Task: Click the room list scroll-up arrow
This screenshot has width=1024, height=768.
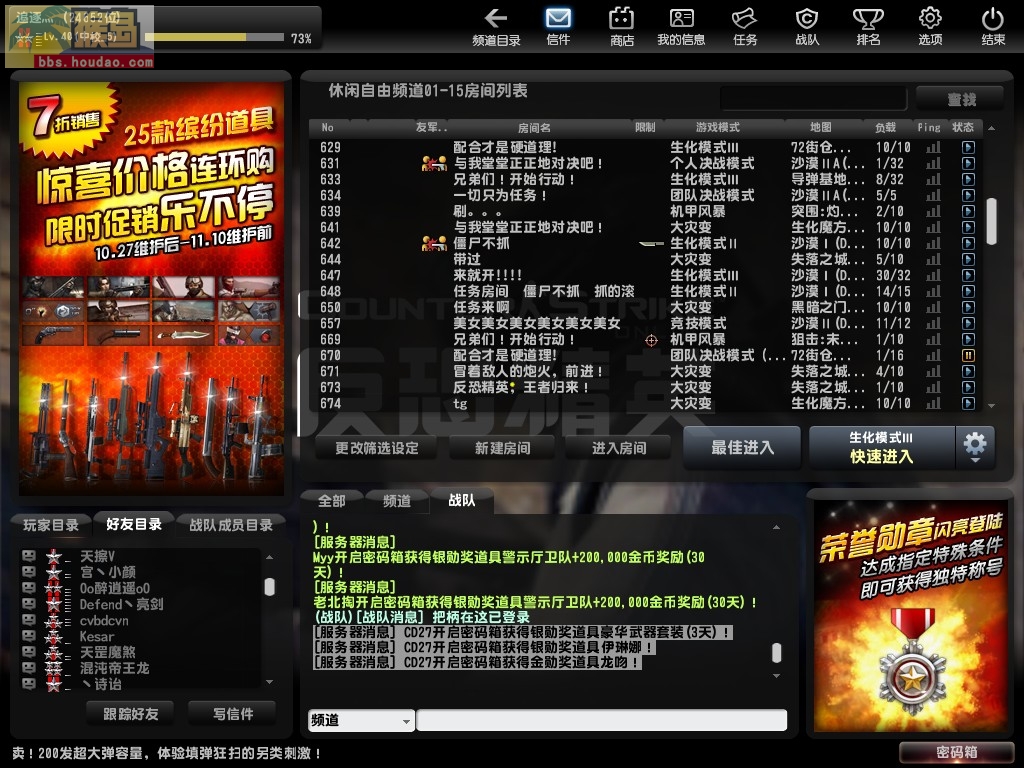Action: coord(991,128)
